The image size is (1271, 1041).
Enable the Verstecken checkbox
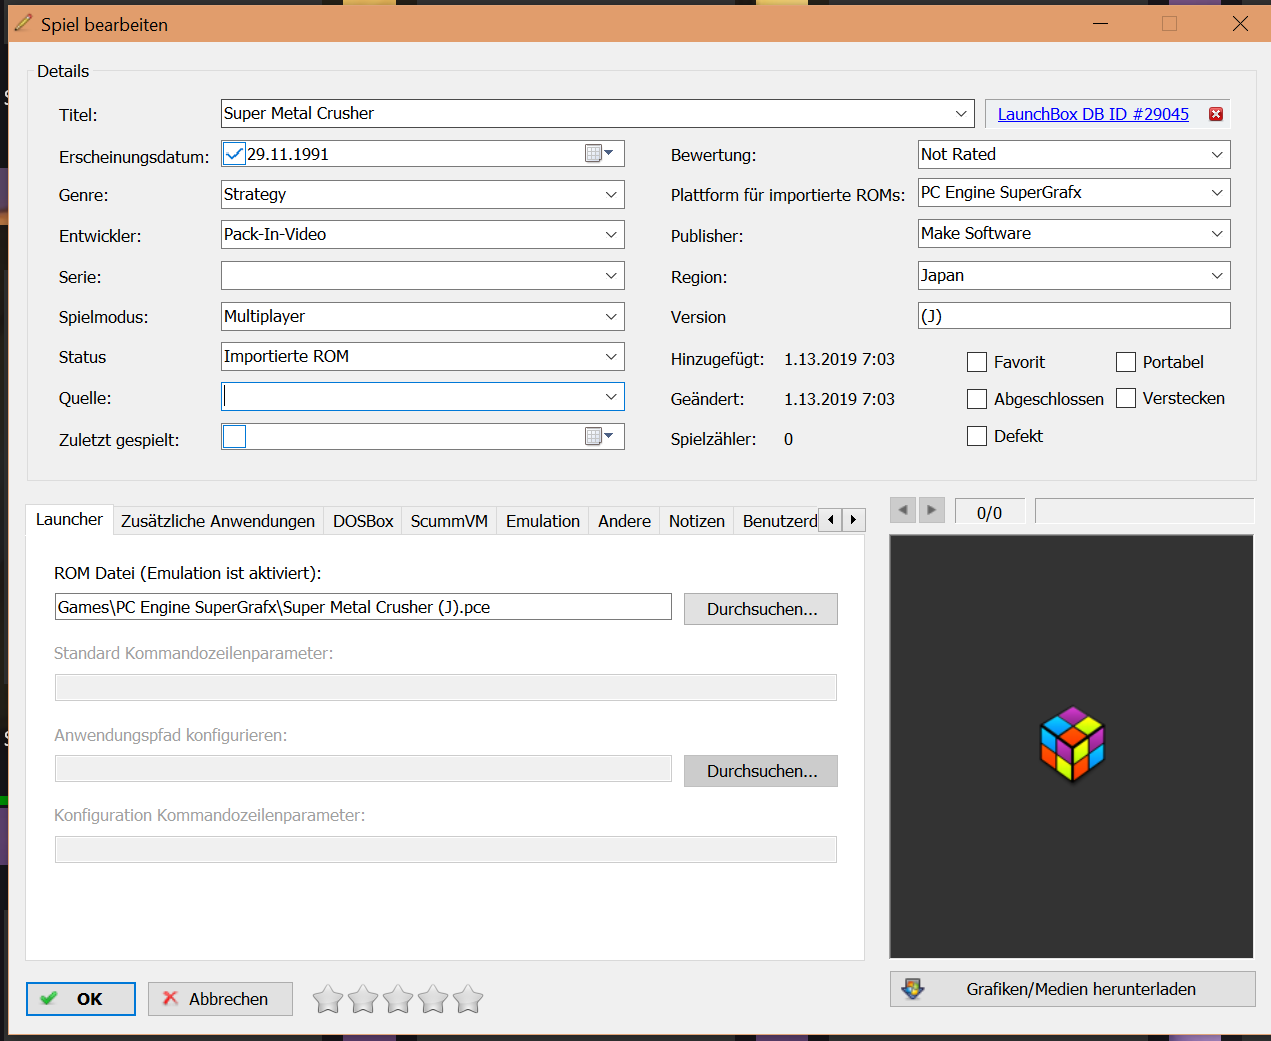pos(1126,398)
